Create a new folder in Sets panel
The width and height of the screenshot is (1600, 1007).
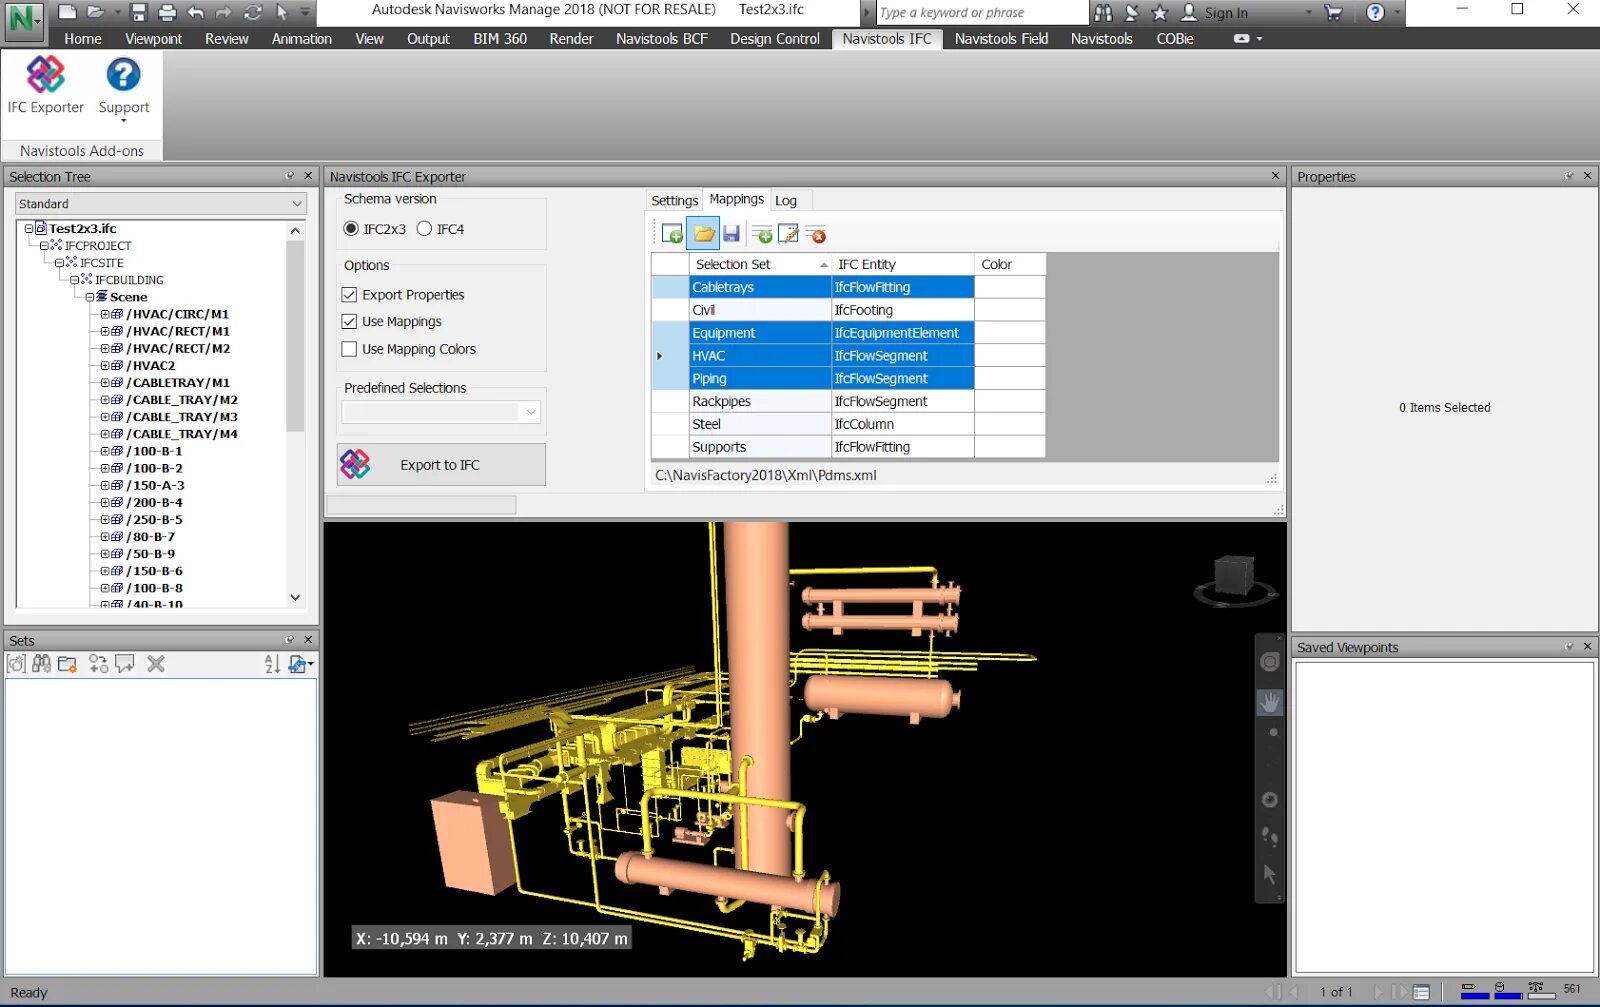coord(68,664)
